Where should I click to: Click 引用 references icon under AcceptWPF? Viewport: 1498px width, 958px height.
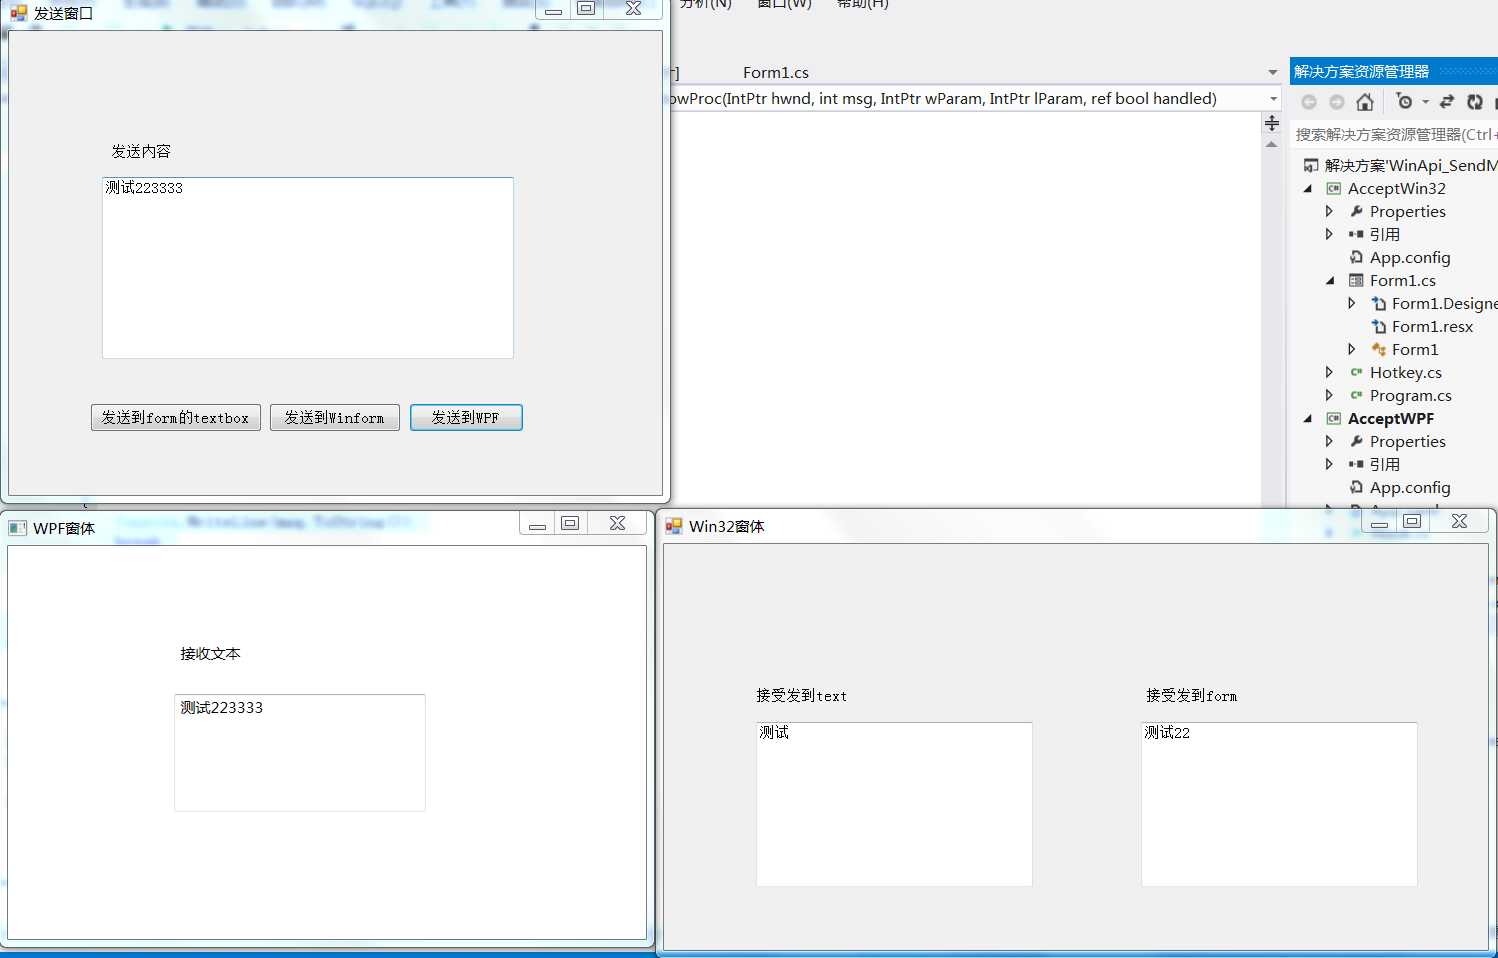tap(1356, 464)
